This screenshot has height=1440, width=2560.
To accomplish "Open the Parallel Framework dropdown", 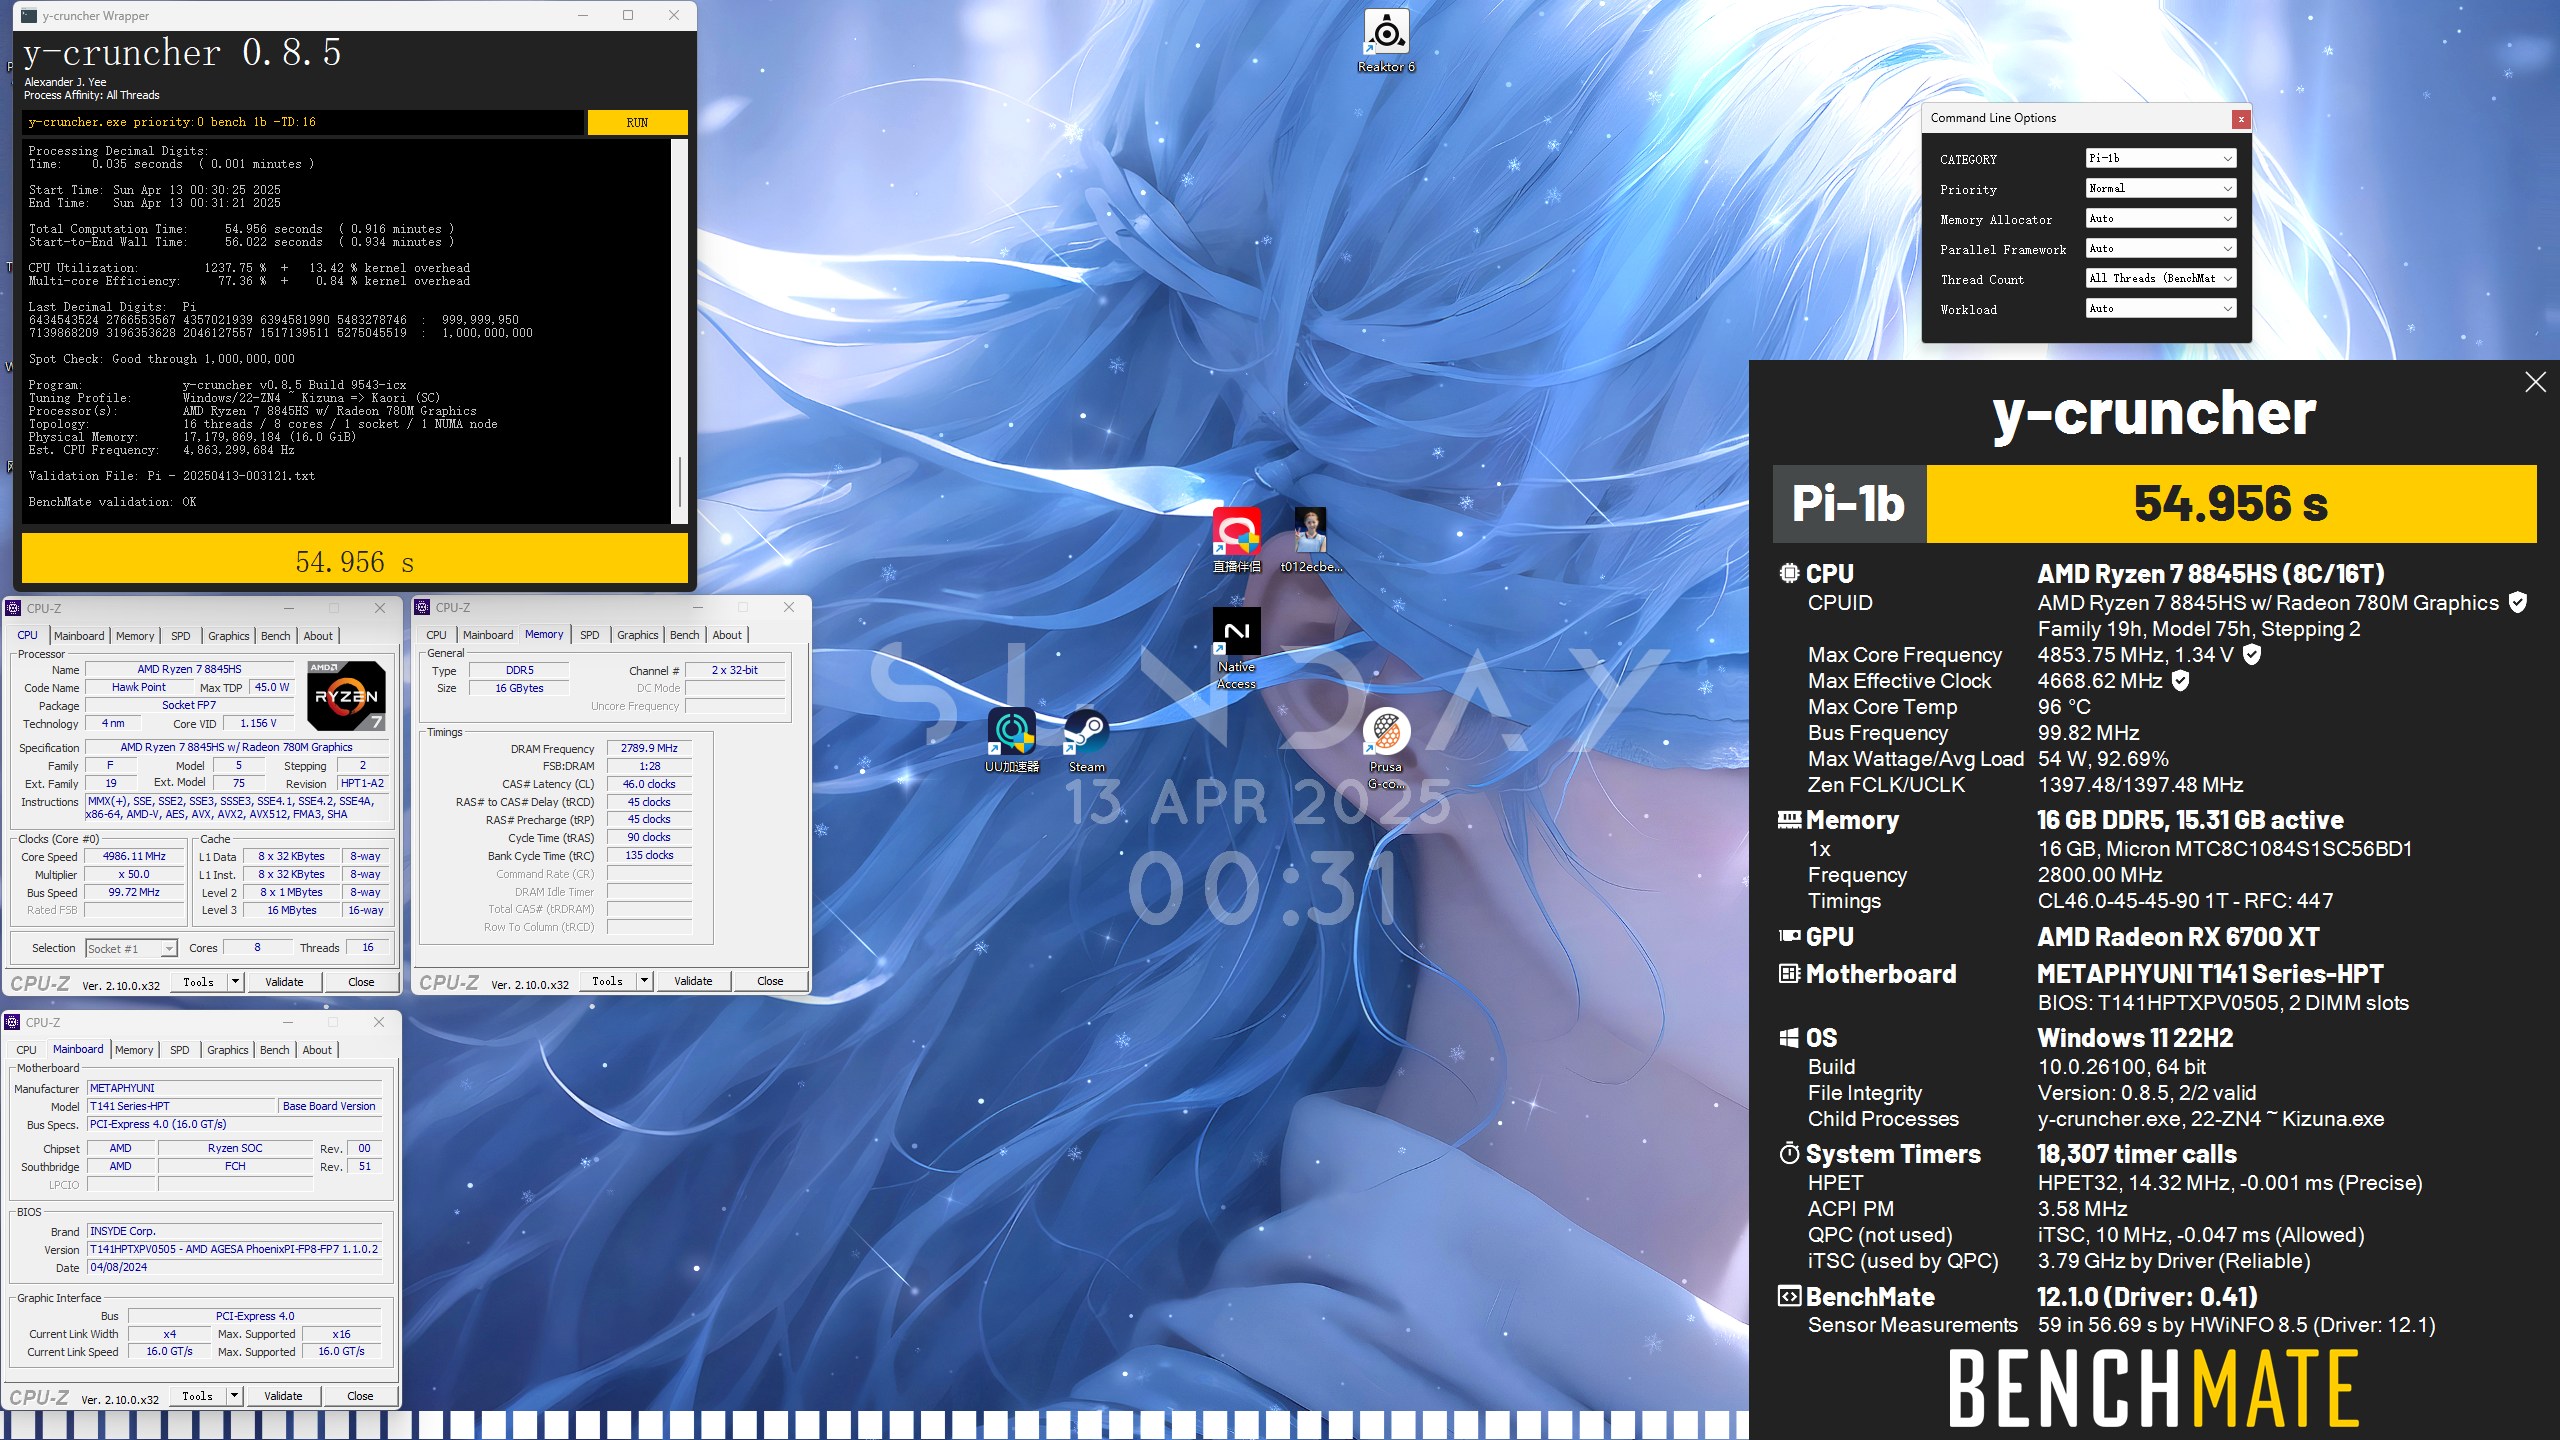I will coord(2160,248).
